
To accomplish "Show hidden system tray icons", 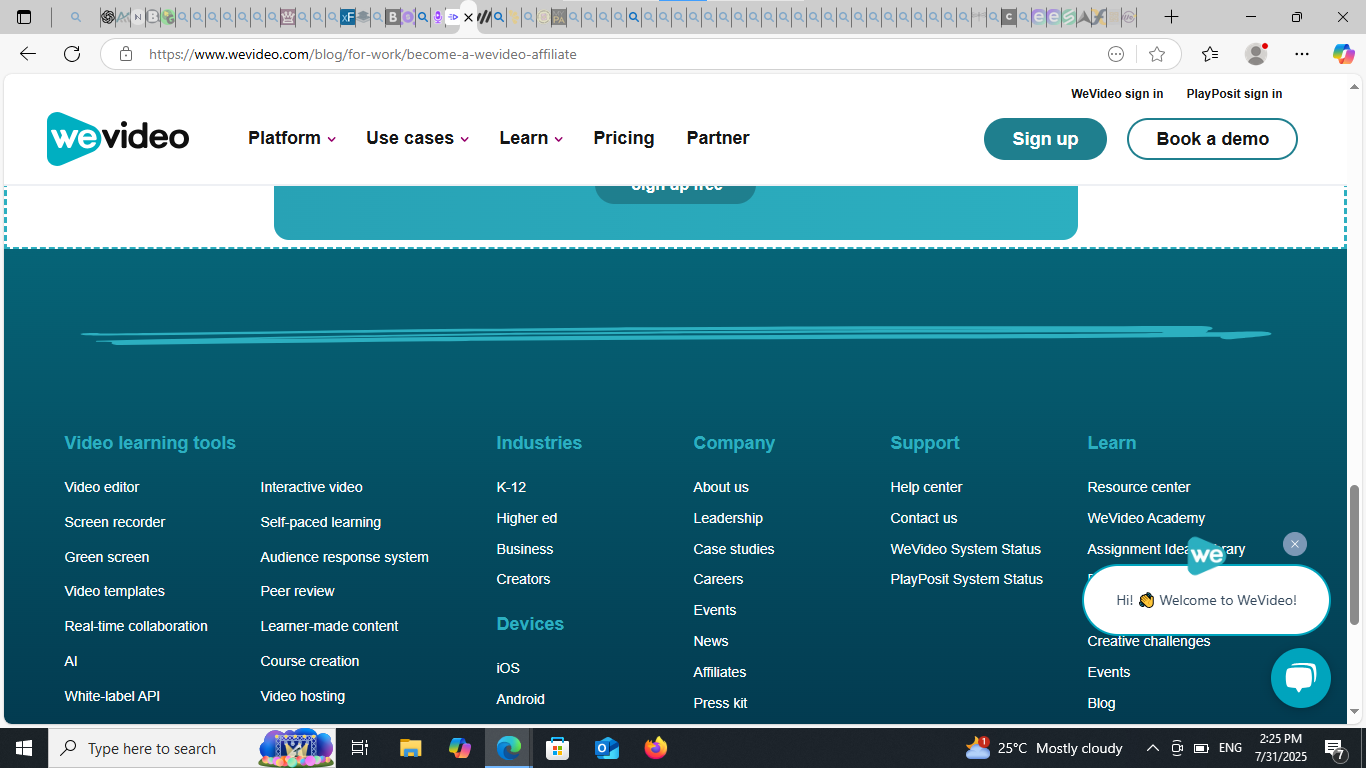I will (1152, 748).
